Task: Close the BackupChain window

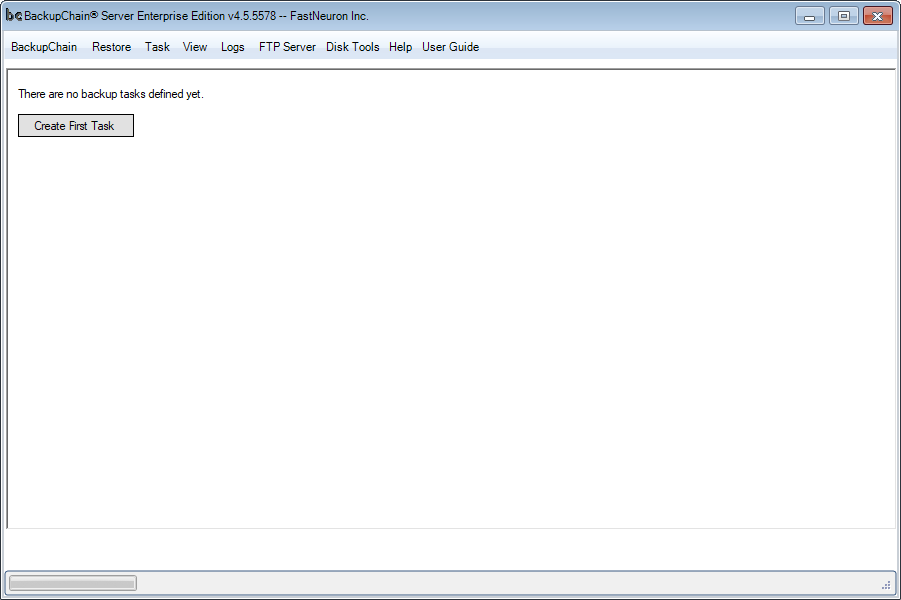Action: (x=877, y=16)
